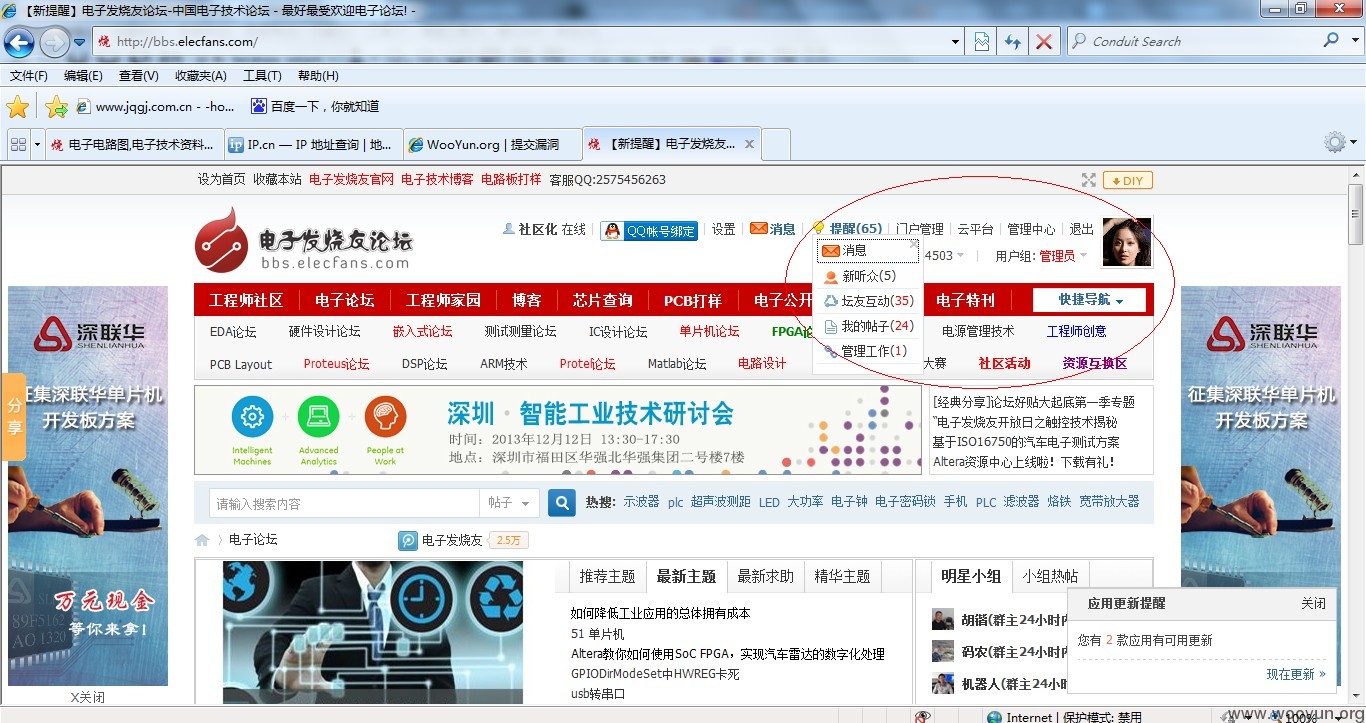Click the forum search input field
1366x723 pixels.
pos(344,503)
